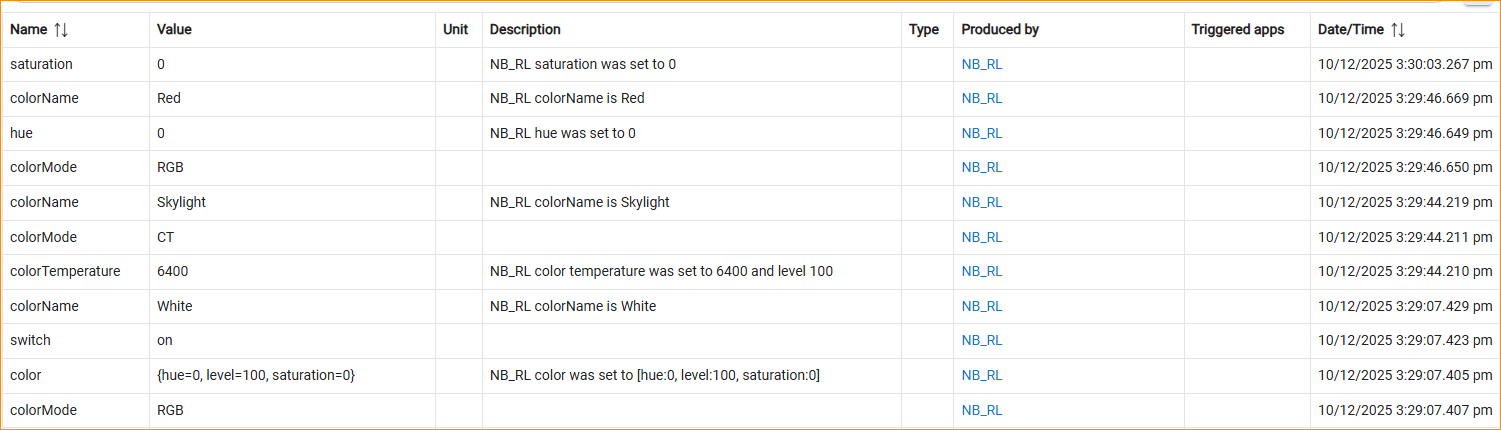1501x430 pixels.
Task: Open NB_RL link in the switch row
Action: coord(982,340)
